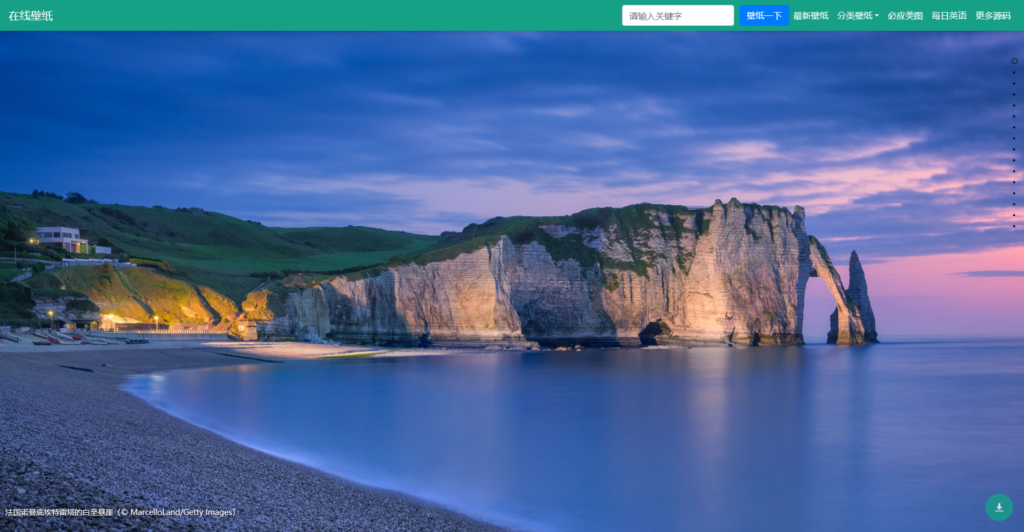The height and width of the screenshot is (532, 1024).
Task: Open the 必应美图 navigation link
Action: point(904,16)
